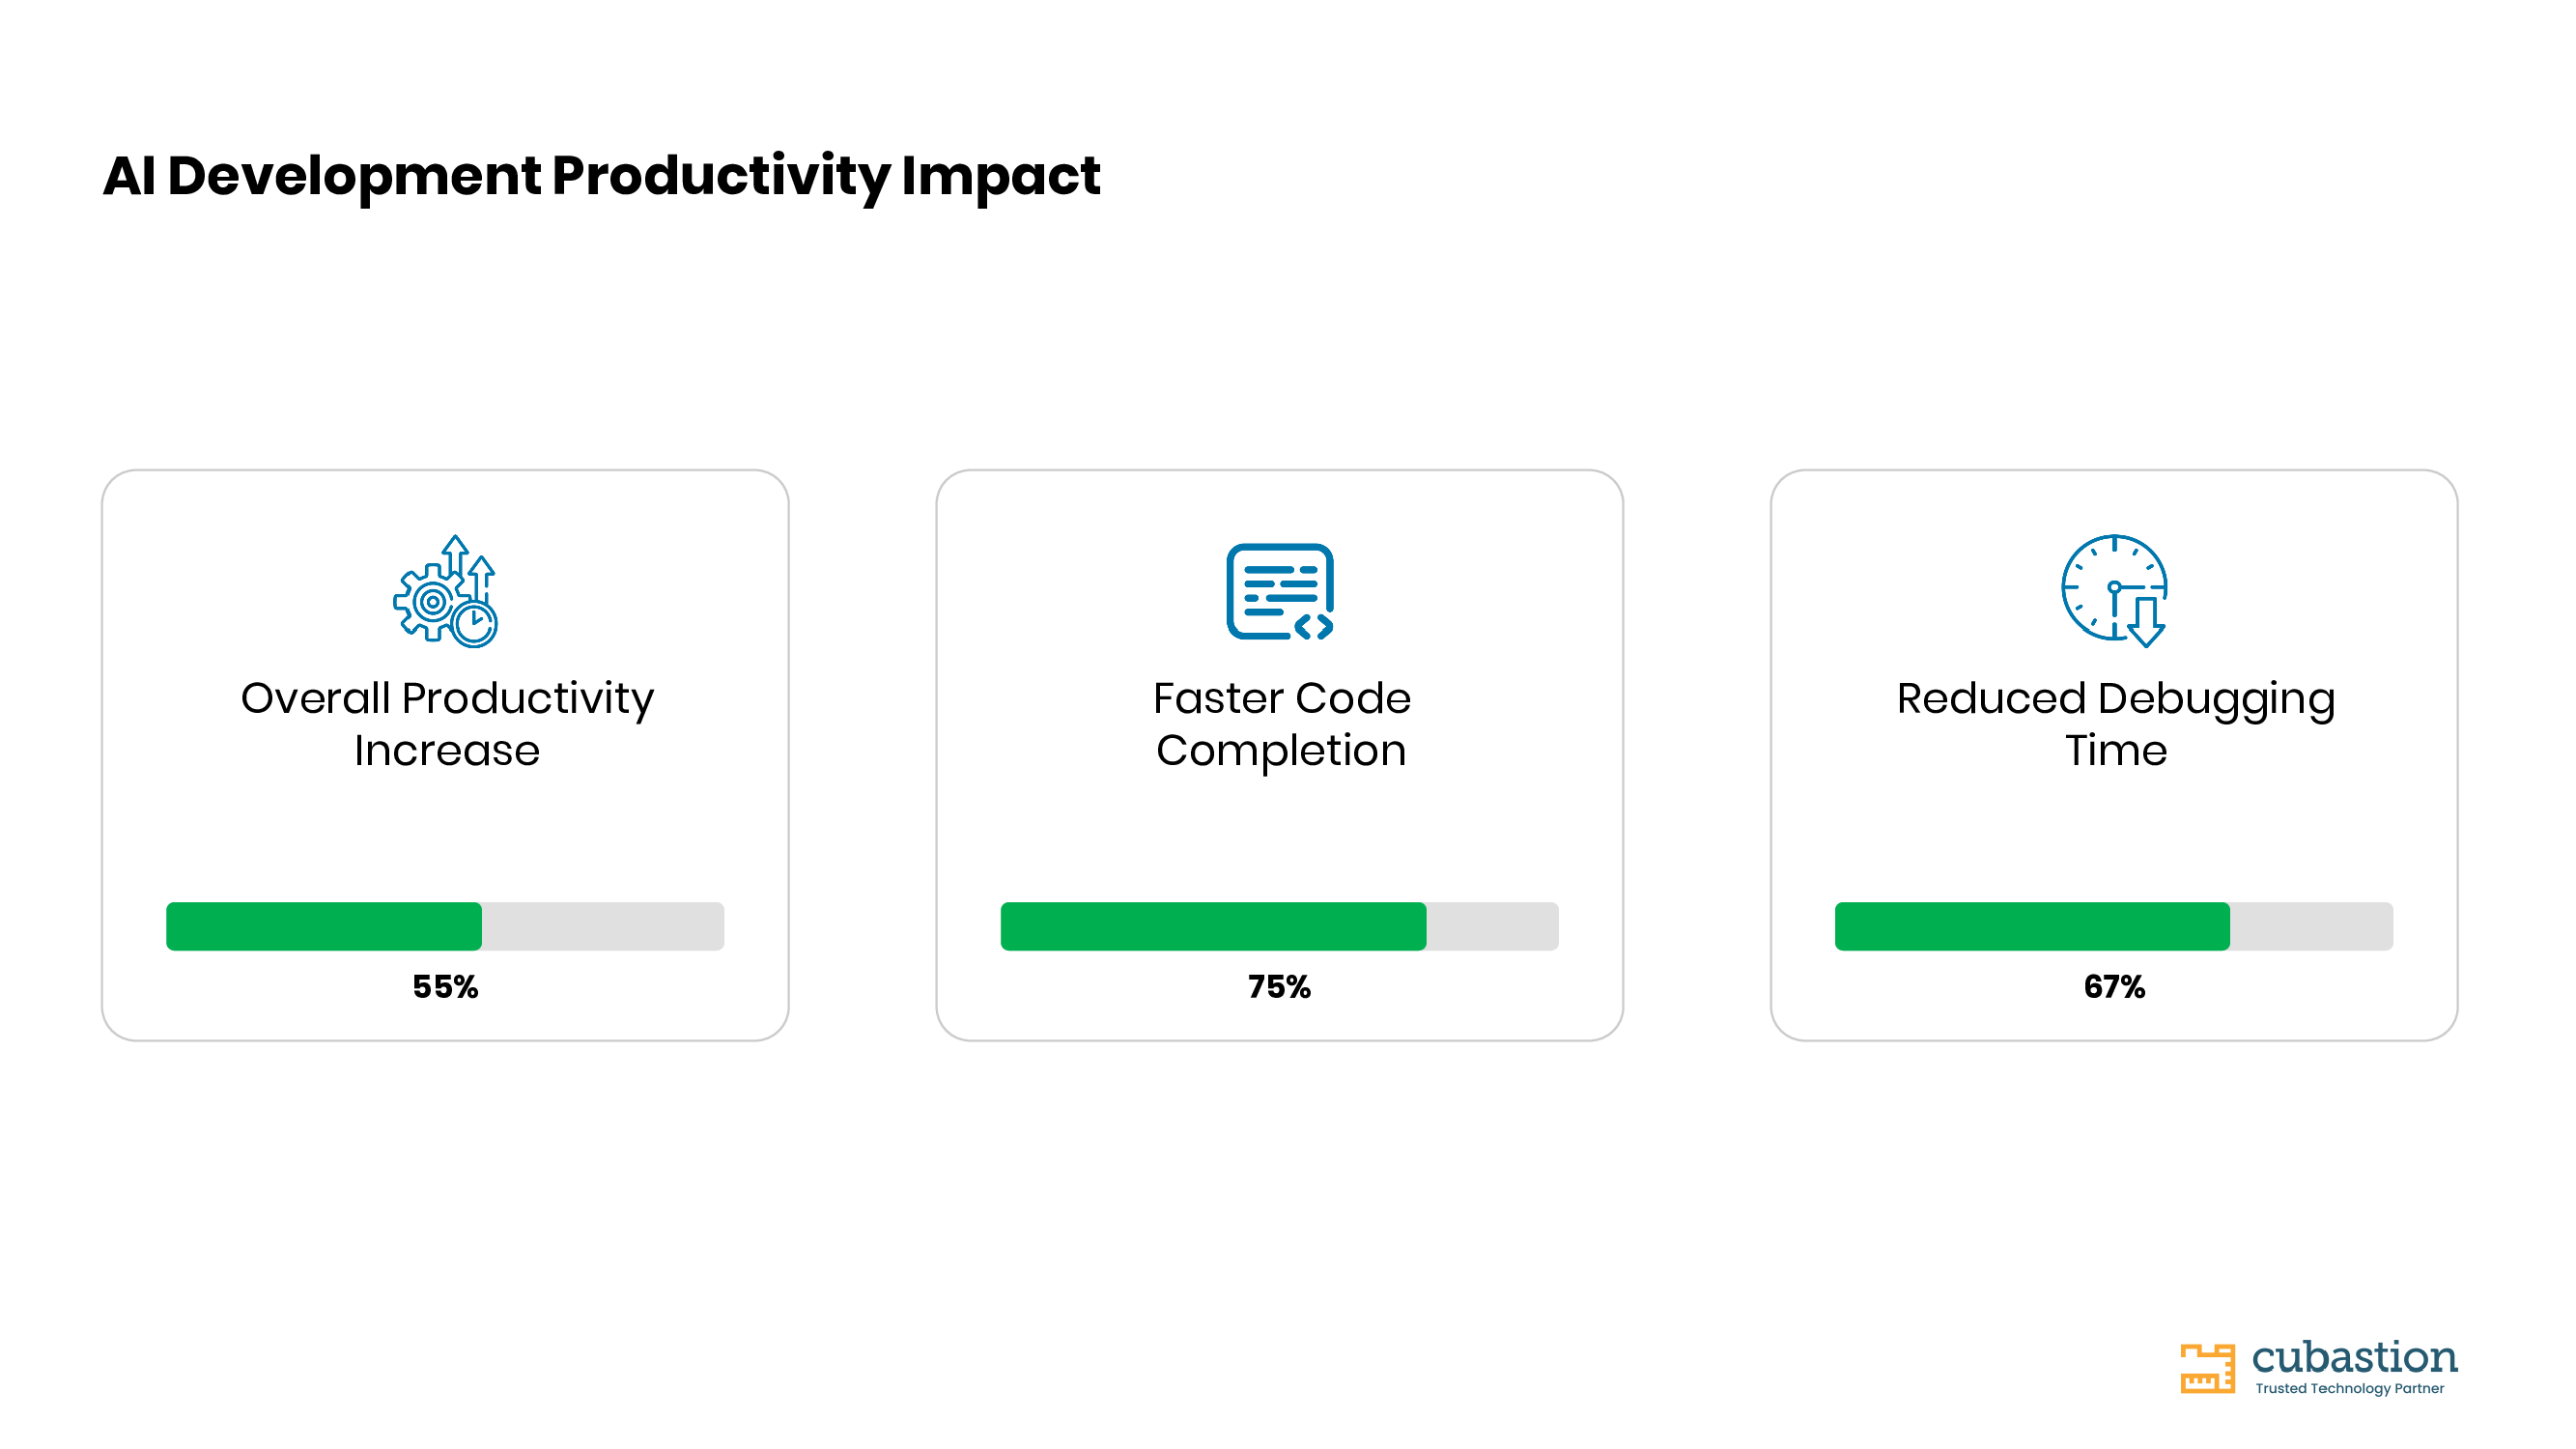Select the 55% percentage text
This screenshot has width=2576, height=1449.
445,987
